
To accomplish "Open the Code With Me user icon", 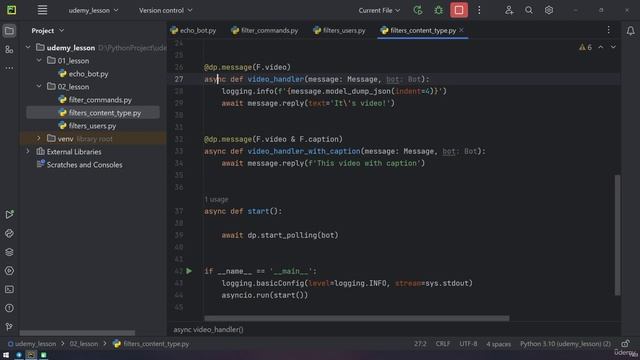I will (x=509, y=10).
